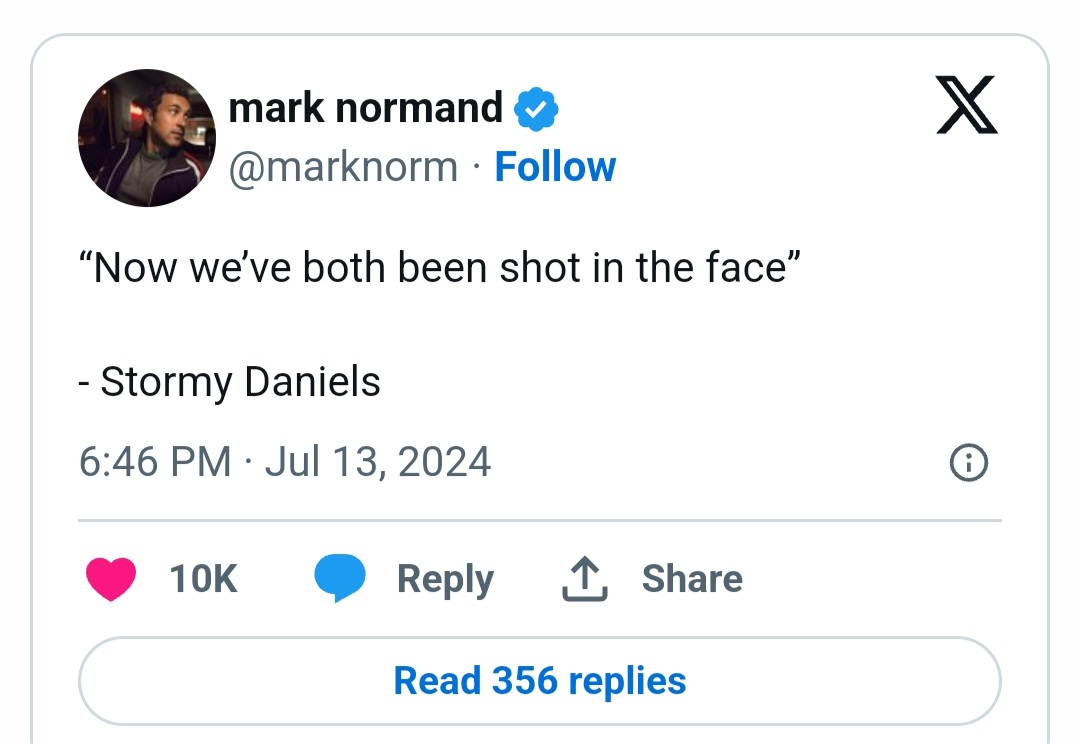The height and width of the screenshot is (744, 1080).
Task: Click the word "replies" in the bottom button
Action: (627, 682)
